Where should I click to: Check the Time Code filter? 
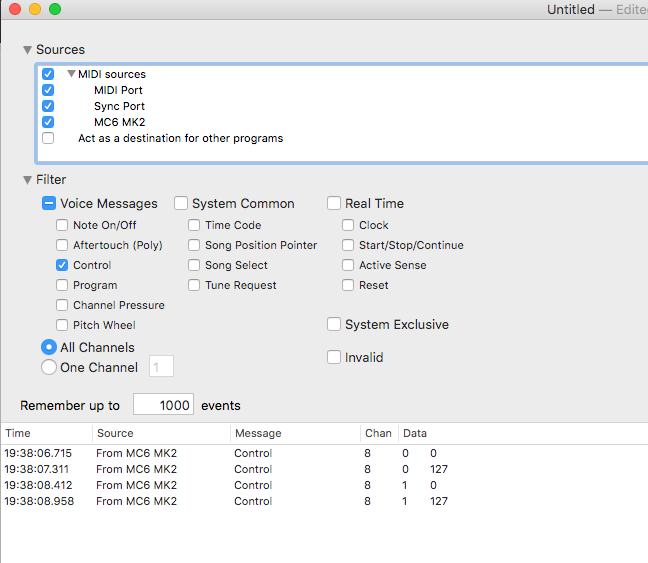click(194, 225)
